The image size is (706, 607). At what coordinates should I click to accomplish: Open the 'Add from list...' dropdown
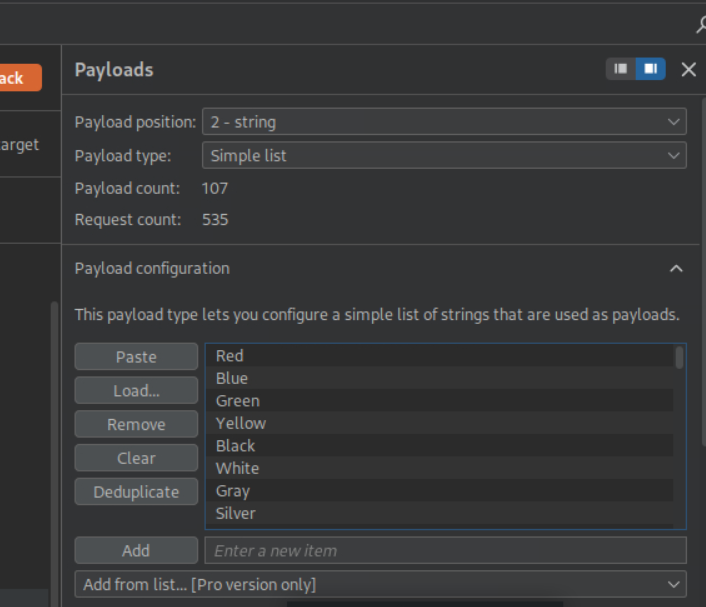tap(380, 584)
